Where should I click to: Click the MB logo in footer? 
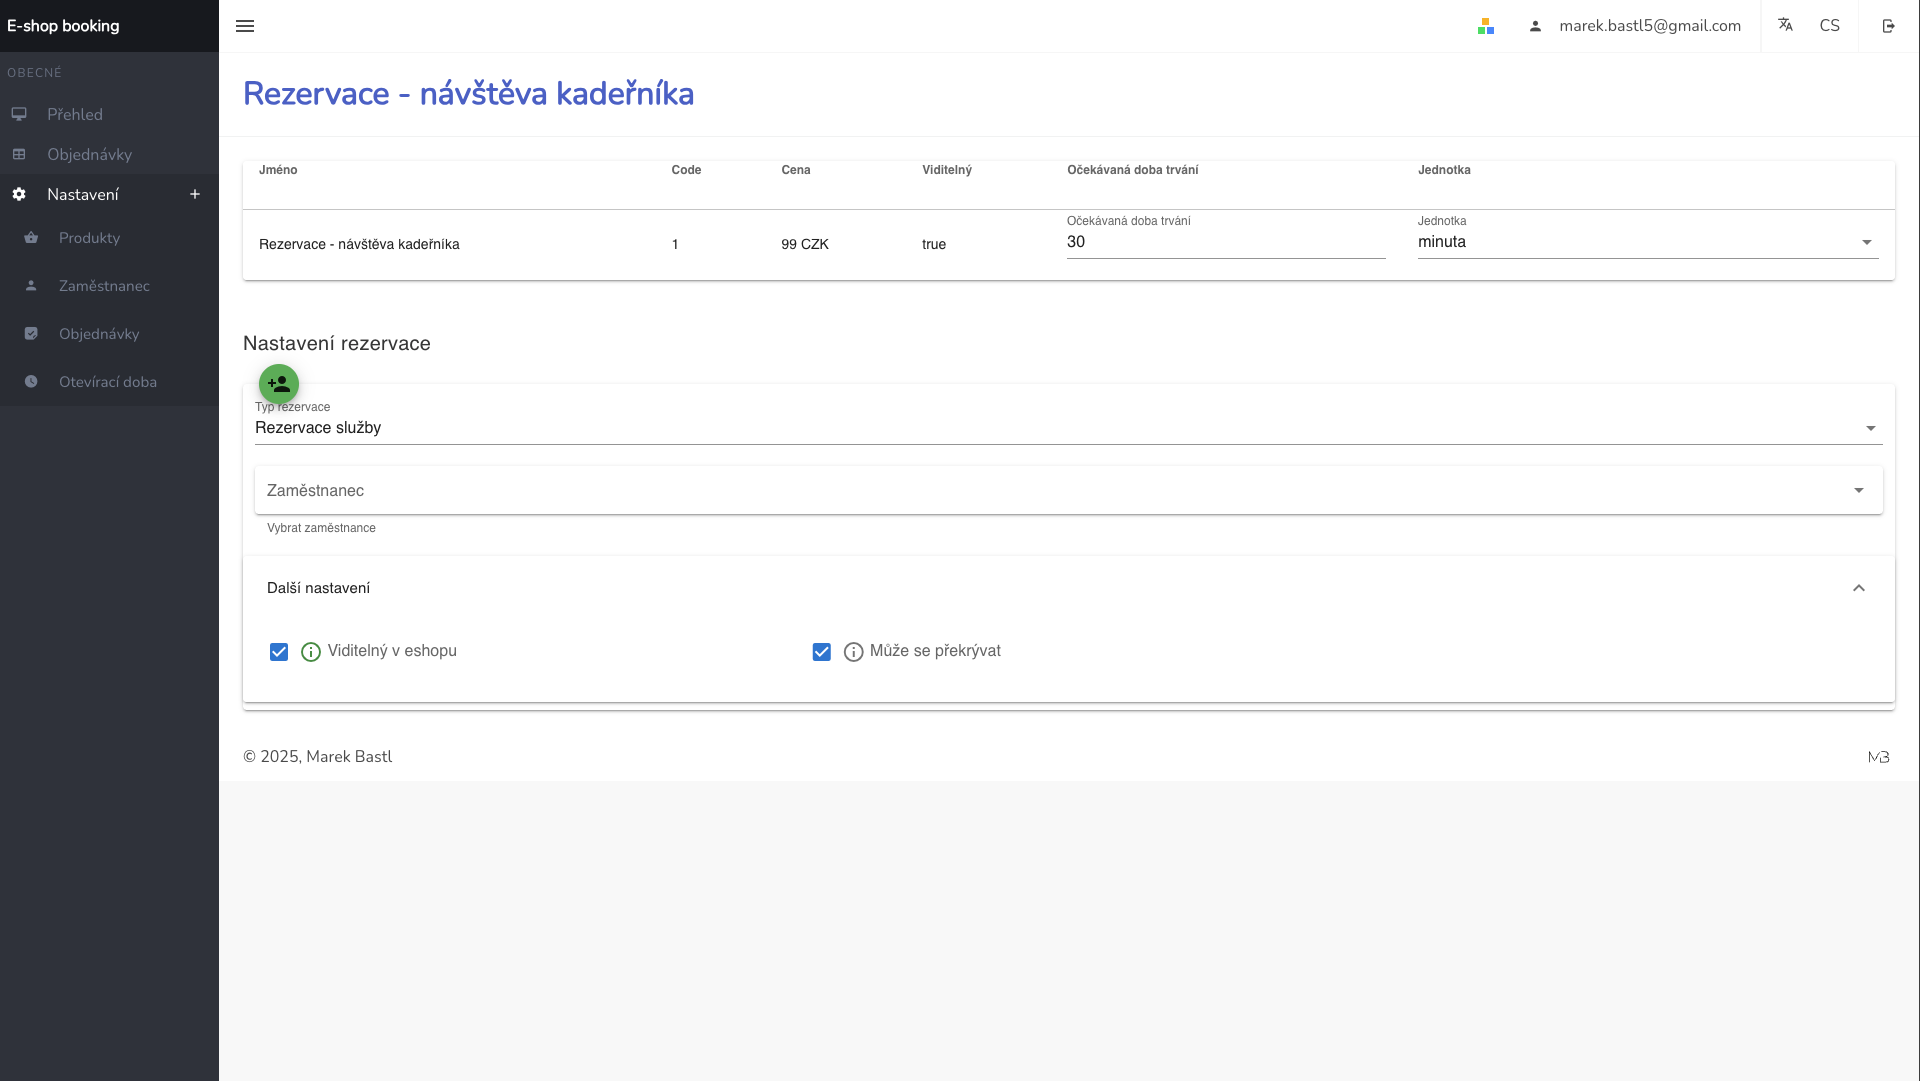point(1878,757)
